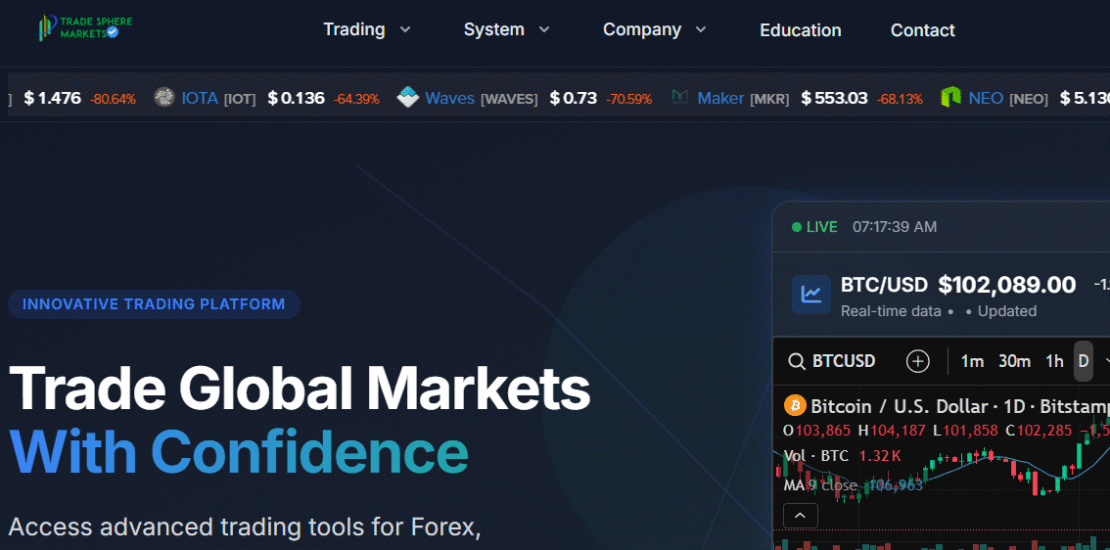Click the Vol · BTC indicator label
This screenshot has width=1110, height=550.
[816, 457]
